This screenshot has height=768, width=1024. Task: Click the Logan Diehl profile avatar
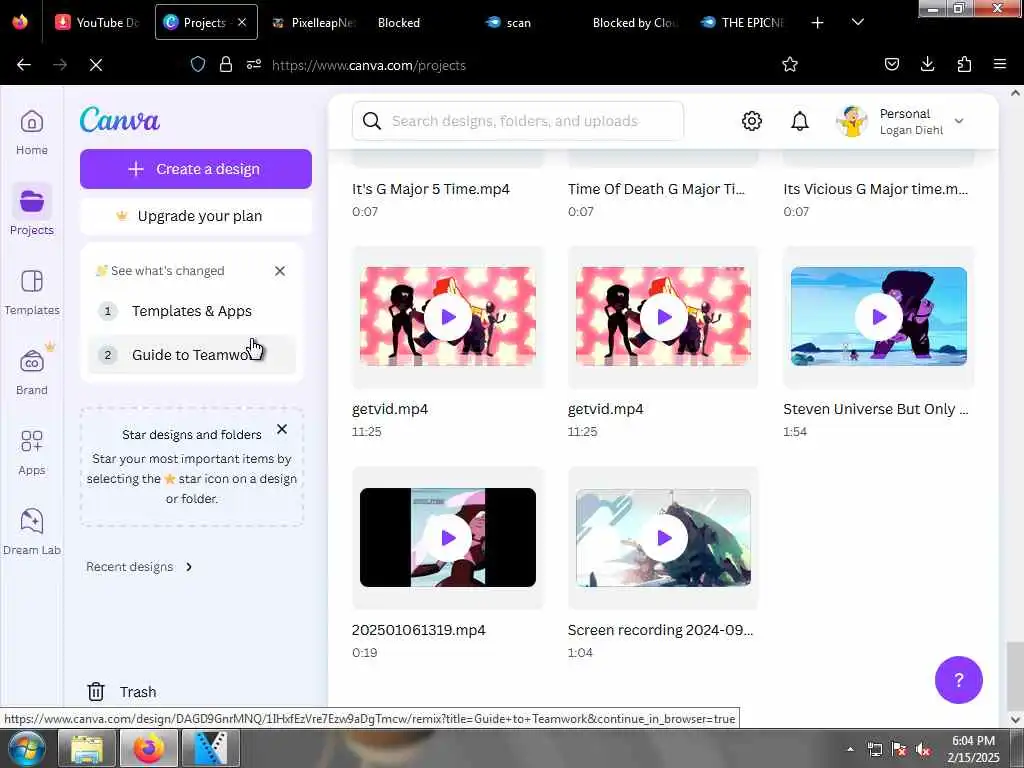click(x=852, y=121)
